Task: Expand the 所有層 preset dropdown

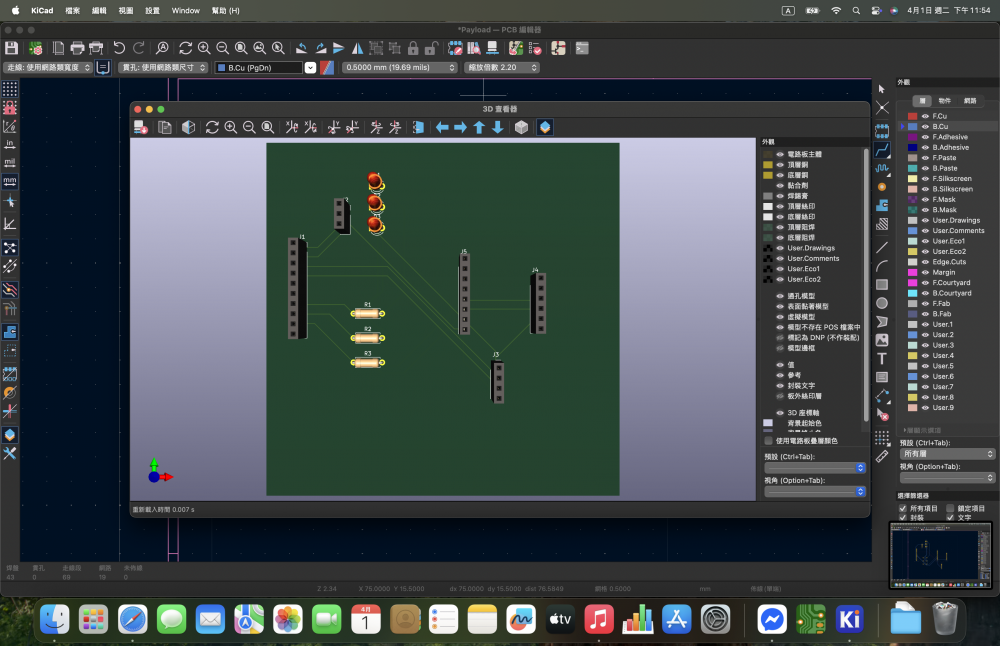Action: tap(947, 454)
